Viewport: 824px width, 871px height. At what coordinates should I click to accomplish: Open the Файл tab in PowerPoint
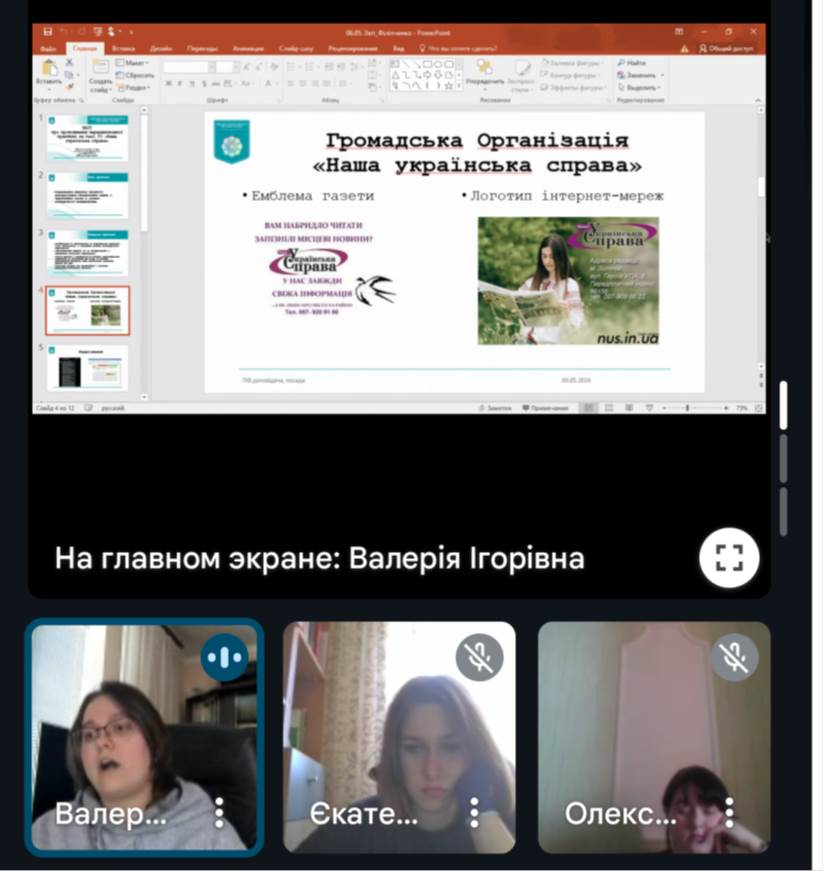pyautogui.click(x=48, y=49)
